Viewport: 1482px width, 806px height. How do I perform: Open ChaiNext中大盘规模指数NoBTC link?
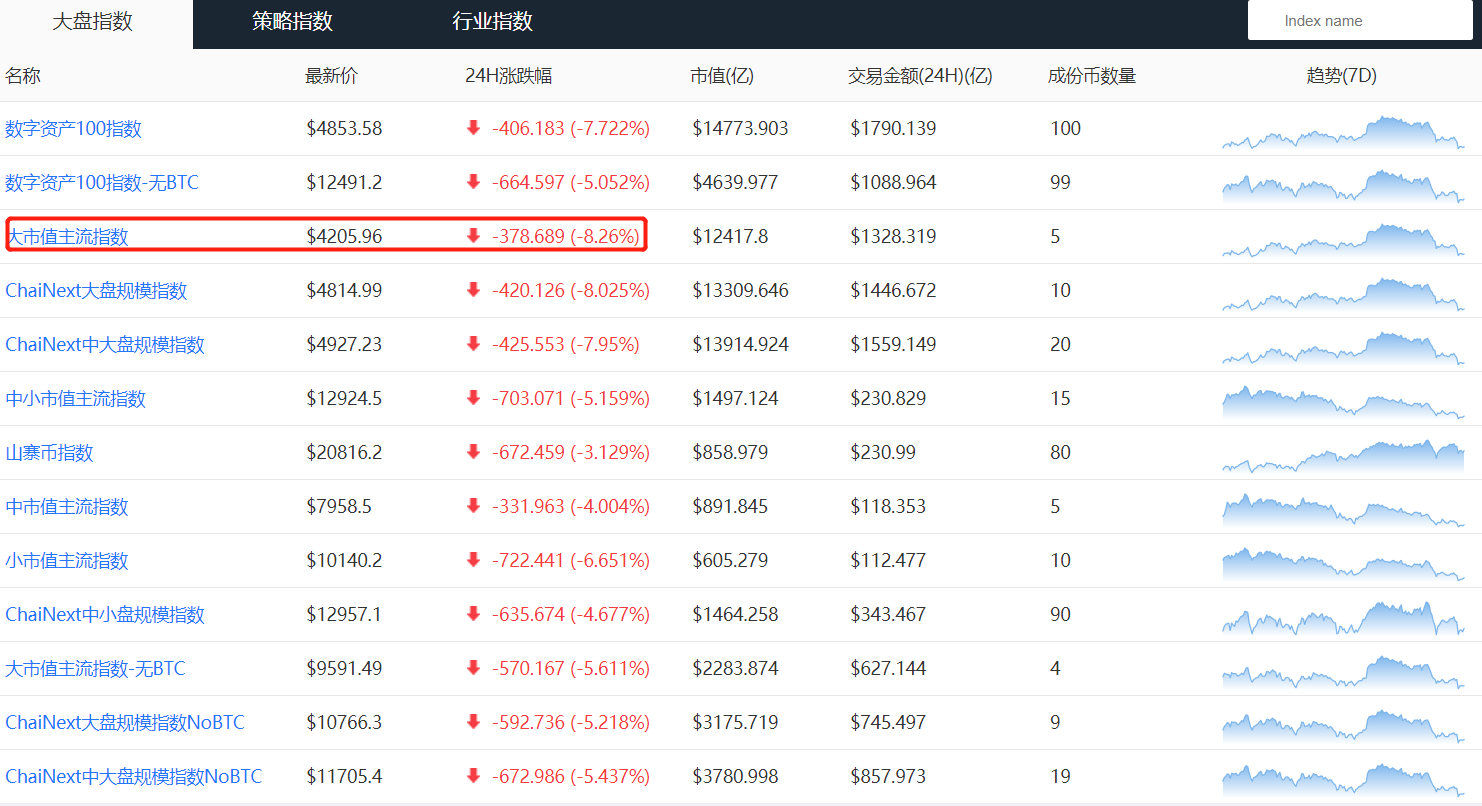134,776
